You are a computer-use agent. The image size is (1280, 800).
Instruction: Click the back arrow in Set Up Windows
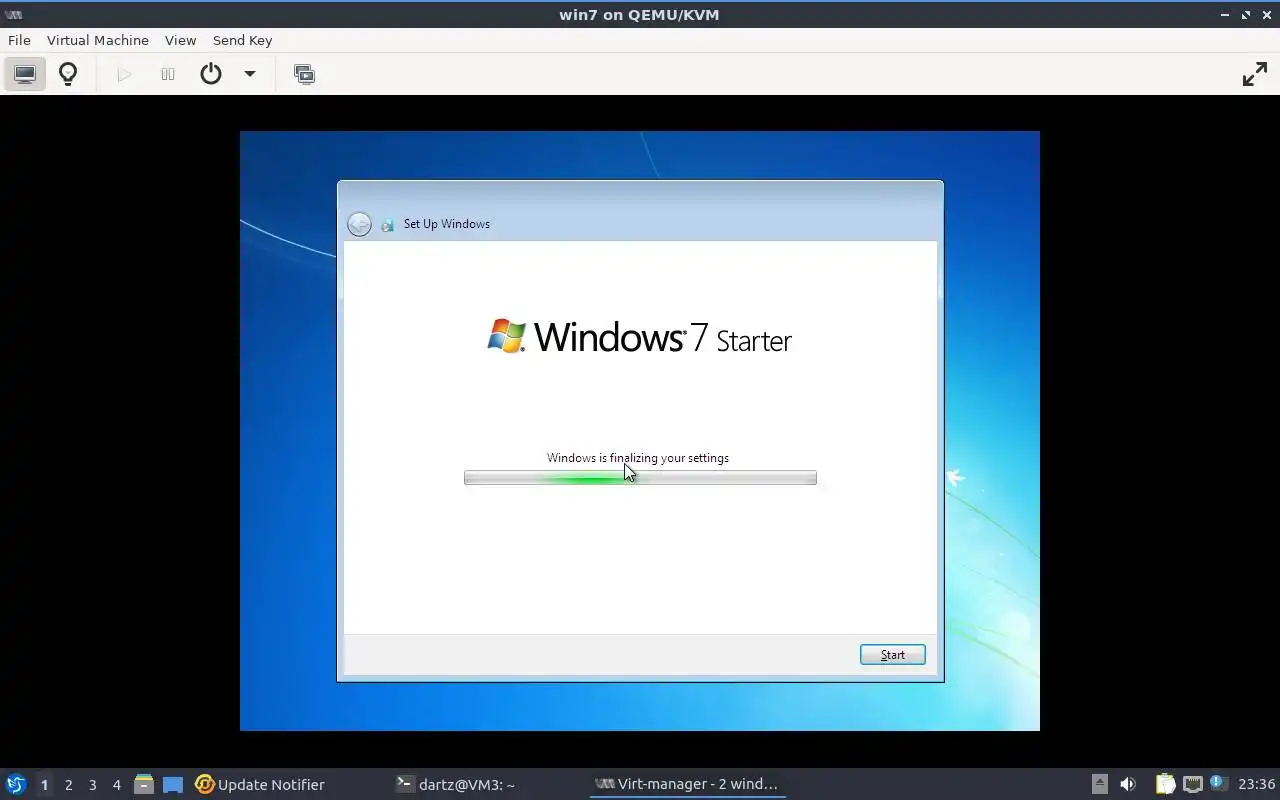click(359, 224)
